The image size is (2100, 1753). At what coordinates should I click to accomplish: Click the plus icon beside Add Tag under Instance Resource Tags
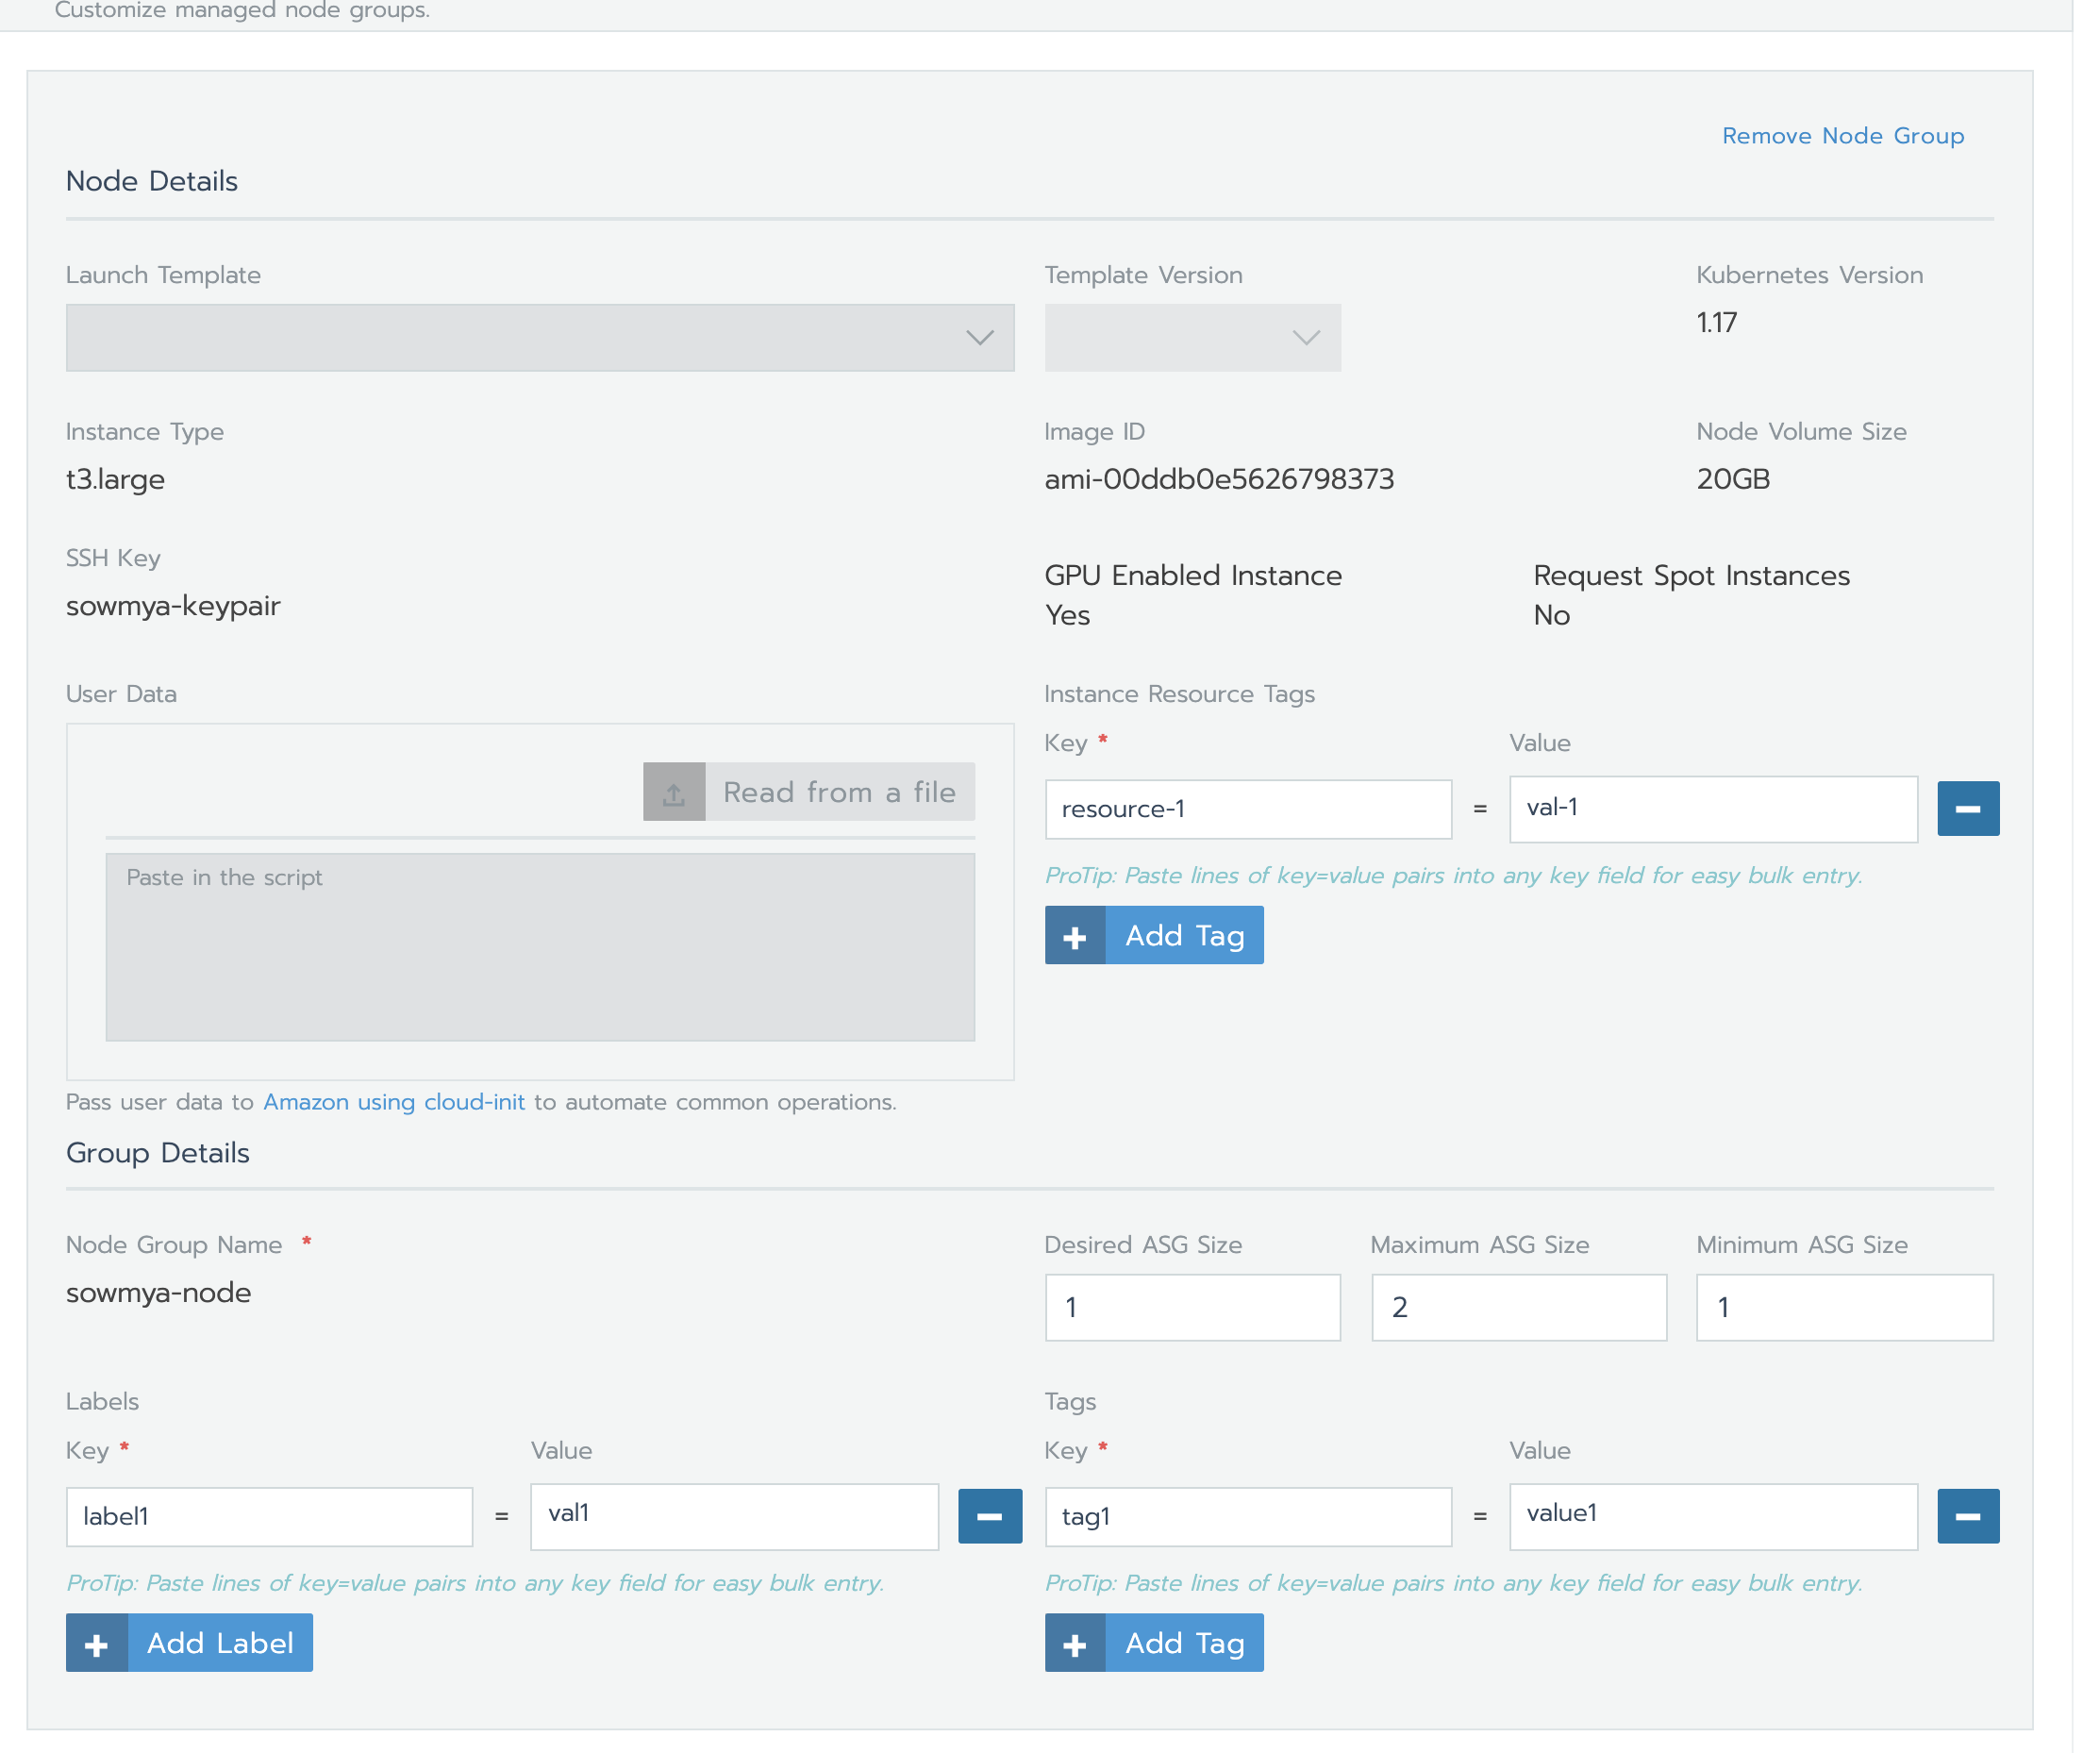pos(1075,935)
